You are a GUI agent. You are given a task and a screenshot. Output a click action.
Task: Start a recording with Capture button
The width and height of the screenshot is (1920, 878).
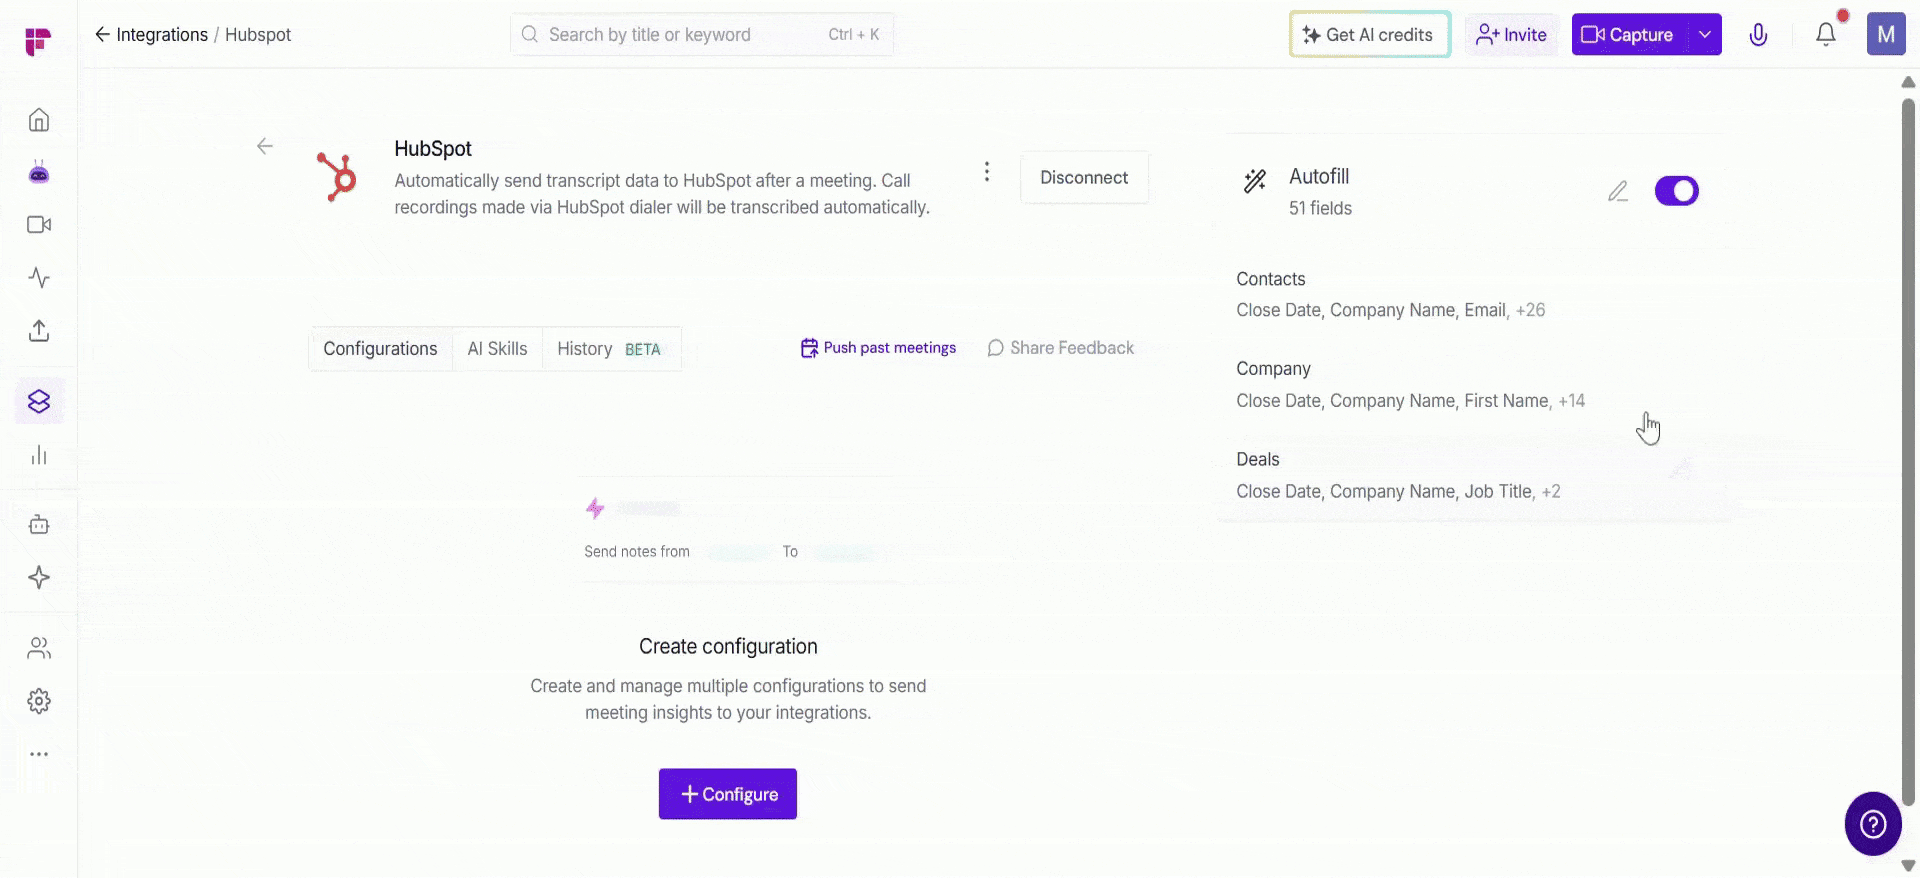tap(1630, 35)
